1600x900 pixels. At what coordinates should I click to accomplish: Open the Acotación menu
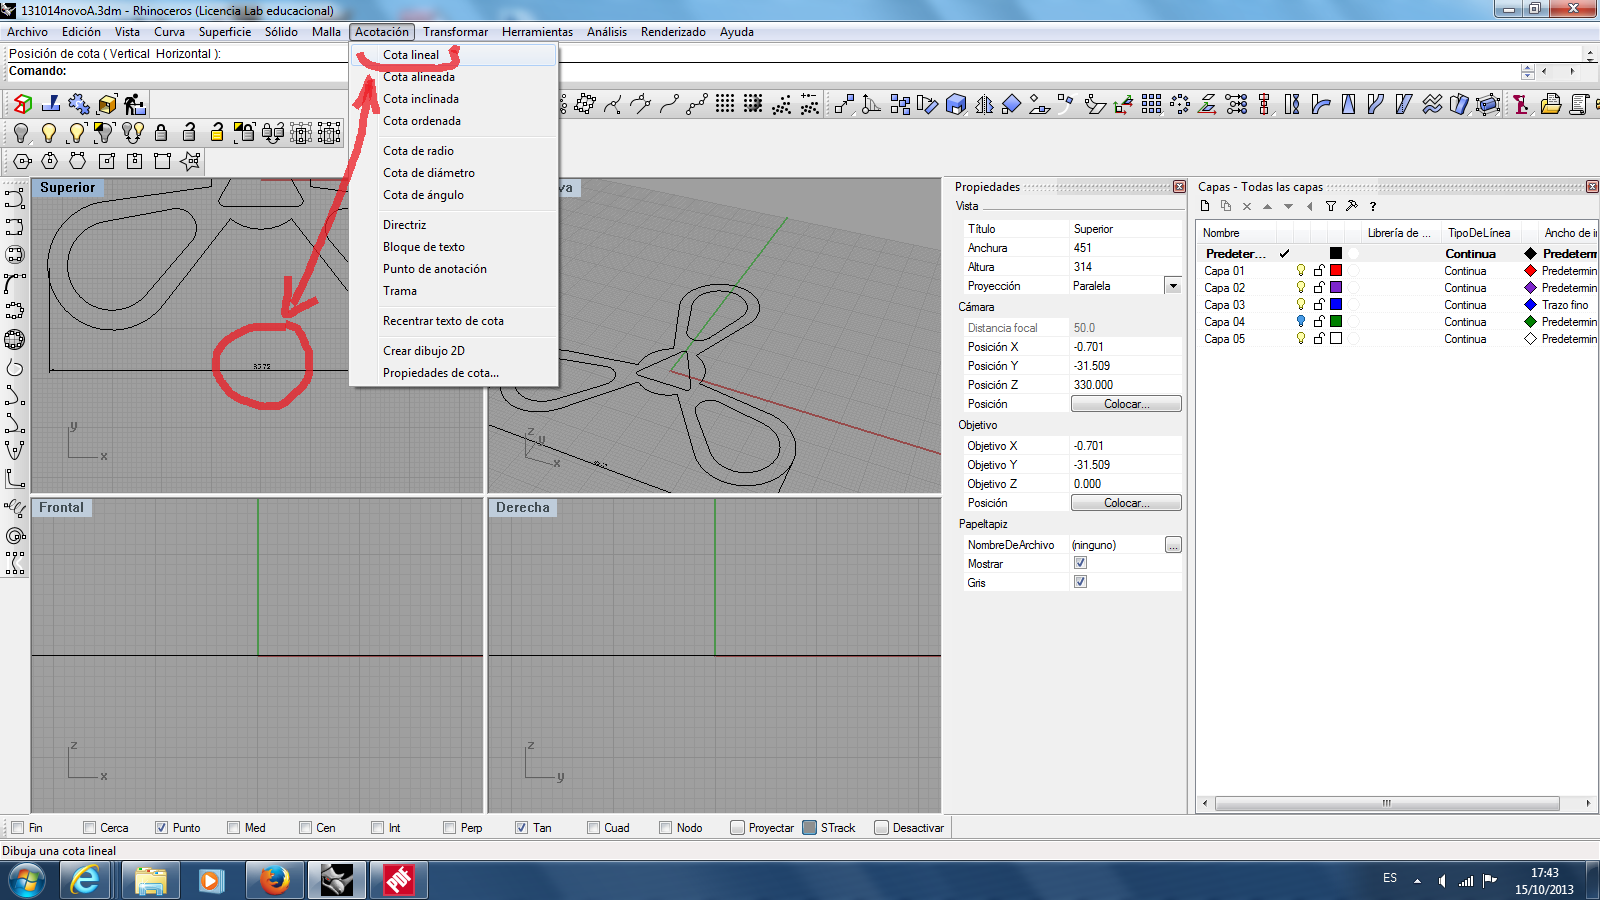point(382,32)
